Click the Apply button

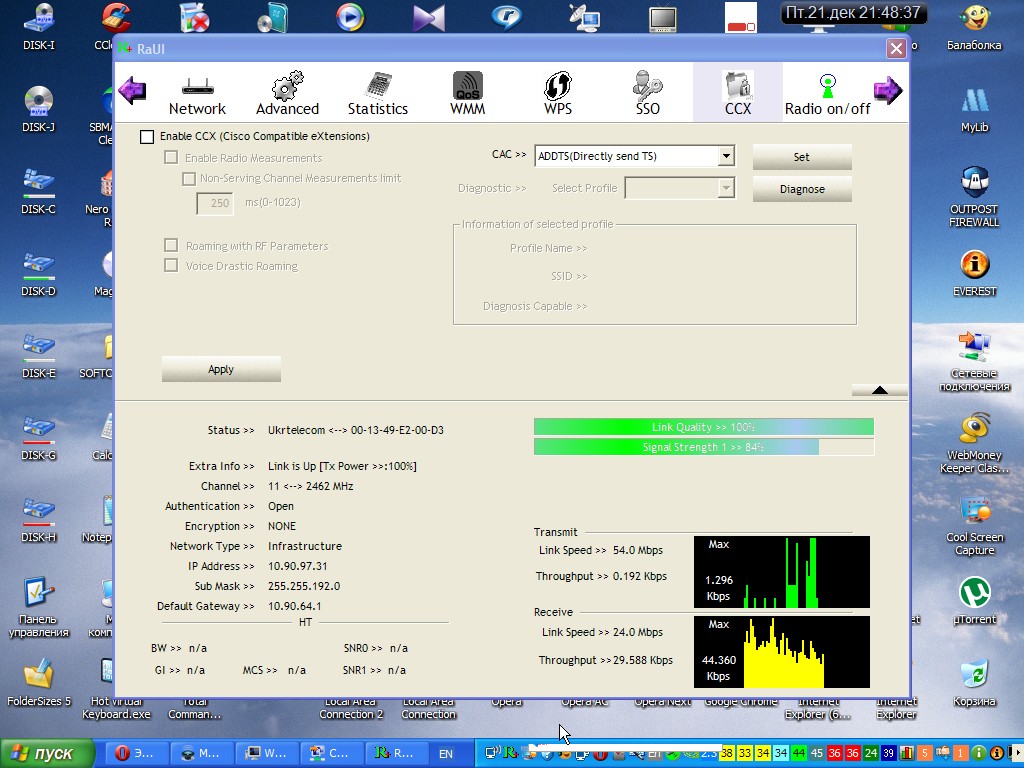click(x=221, y=369)
